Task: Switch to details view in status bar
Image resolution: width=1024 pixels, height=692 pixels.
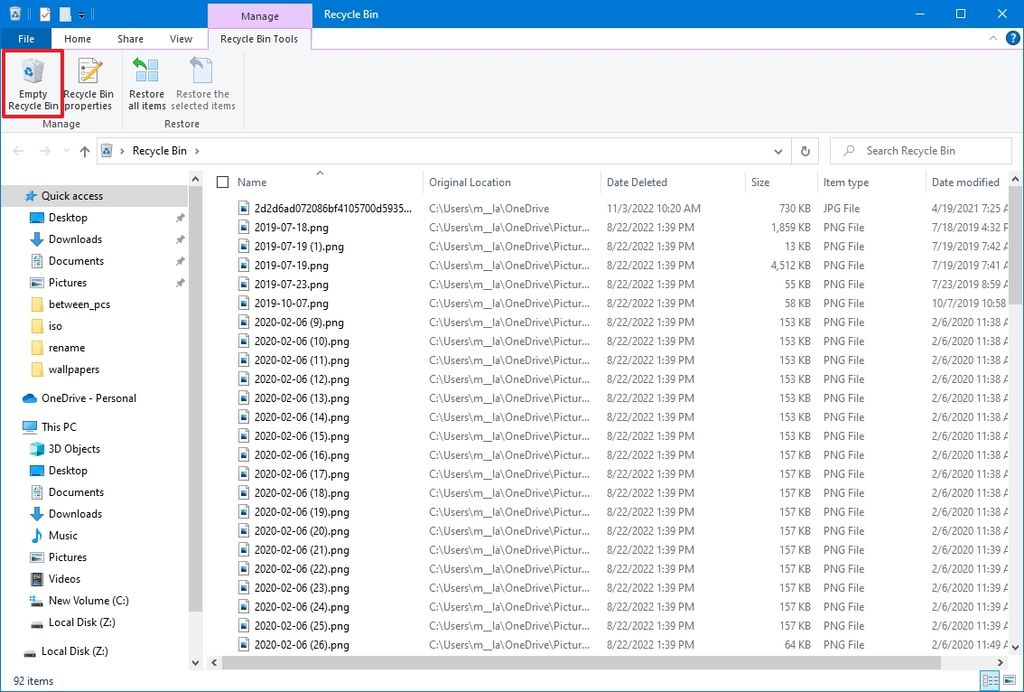Action: pos(990,679)
